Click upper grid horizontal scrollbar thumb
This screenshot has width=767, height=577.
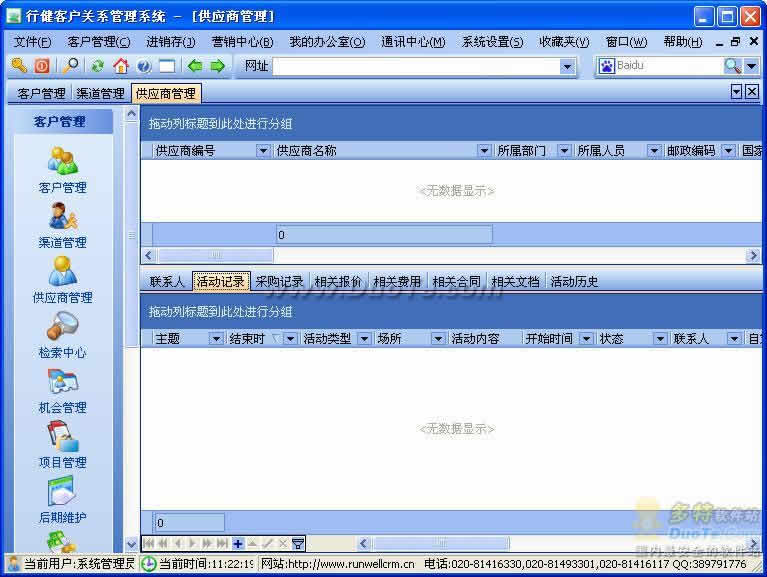[x=216, y=255]
